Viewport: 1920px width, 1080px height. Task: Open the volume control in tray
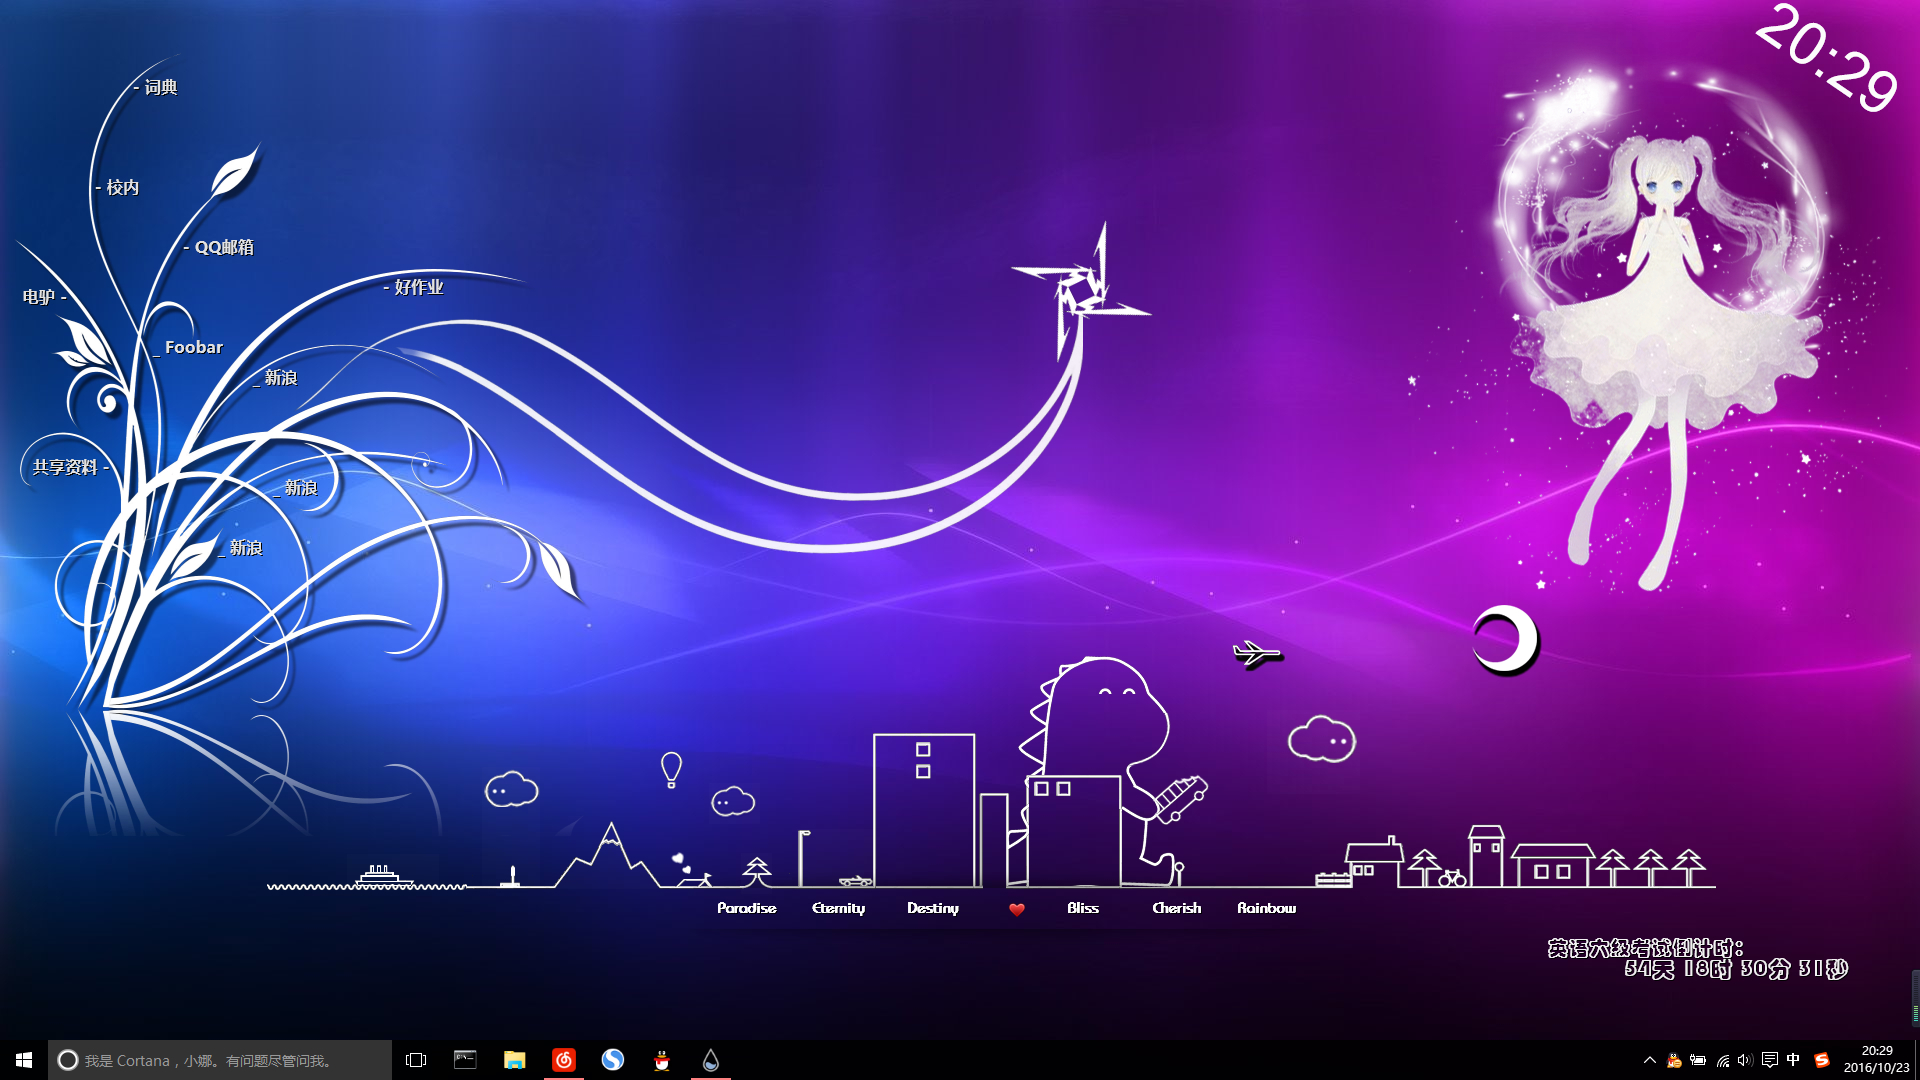(1745, 1060)
